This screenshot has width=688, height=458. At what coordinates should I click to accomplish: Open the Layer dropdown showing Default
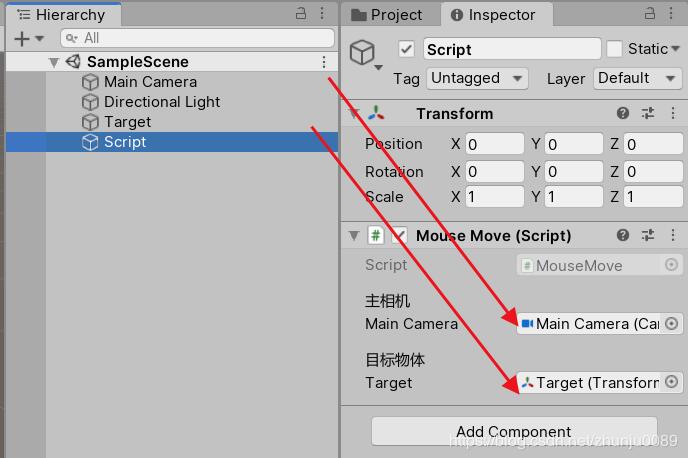[638, 79]
